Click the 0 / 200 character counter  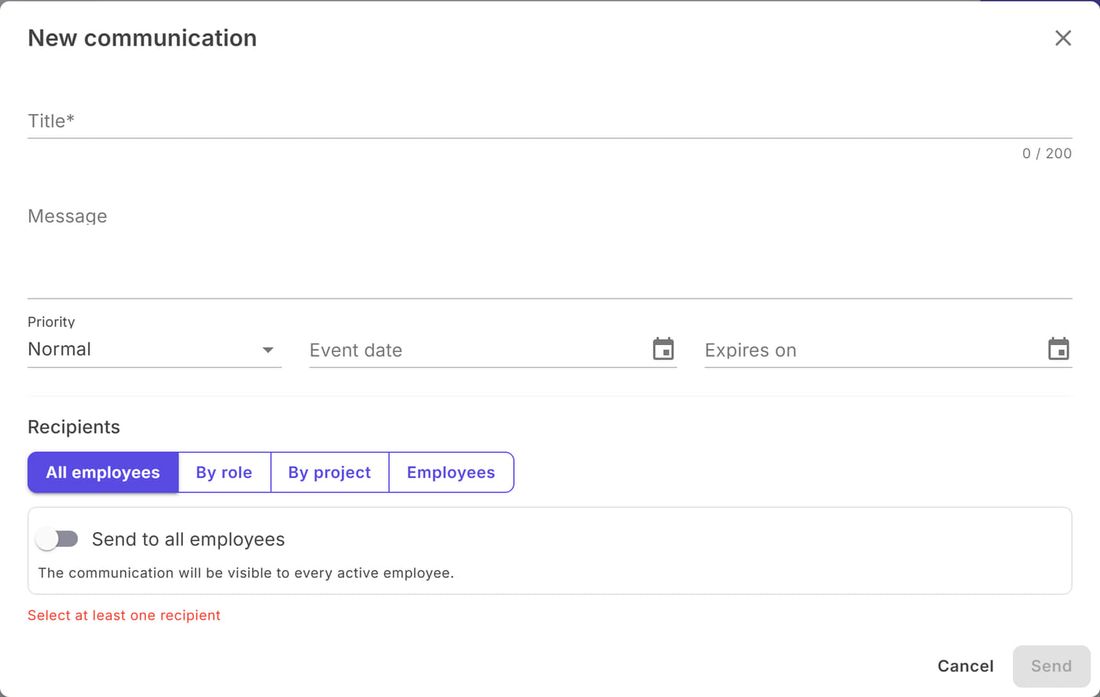point(1047,154)
